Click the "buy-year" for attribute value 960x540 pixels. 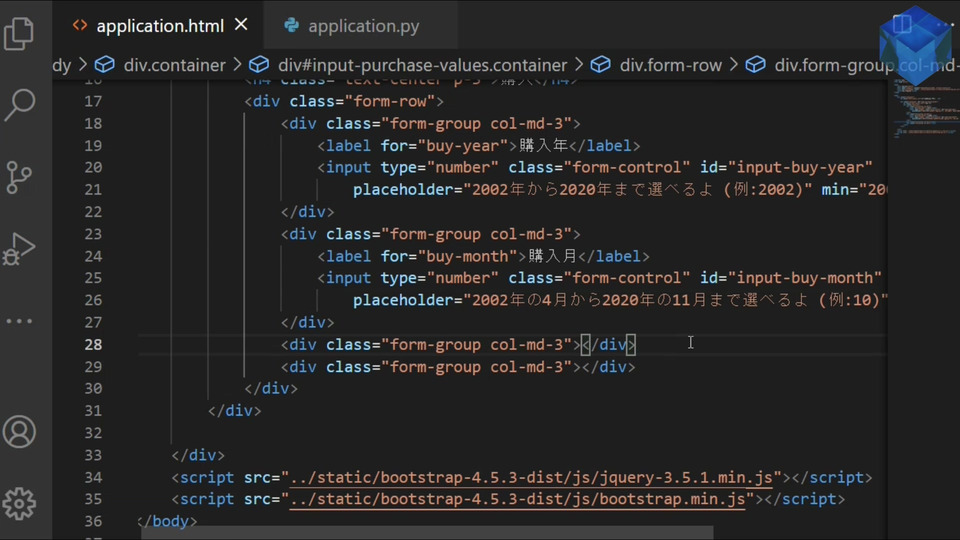tap(463, 146)
